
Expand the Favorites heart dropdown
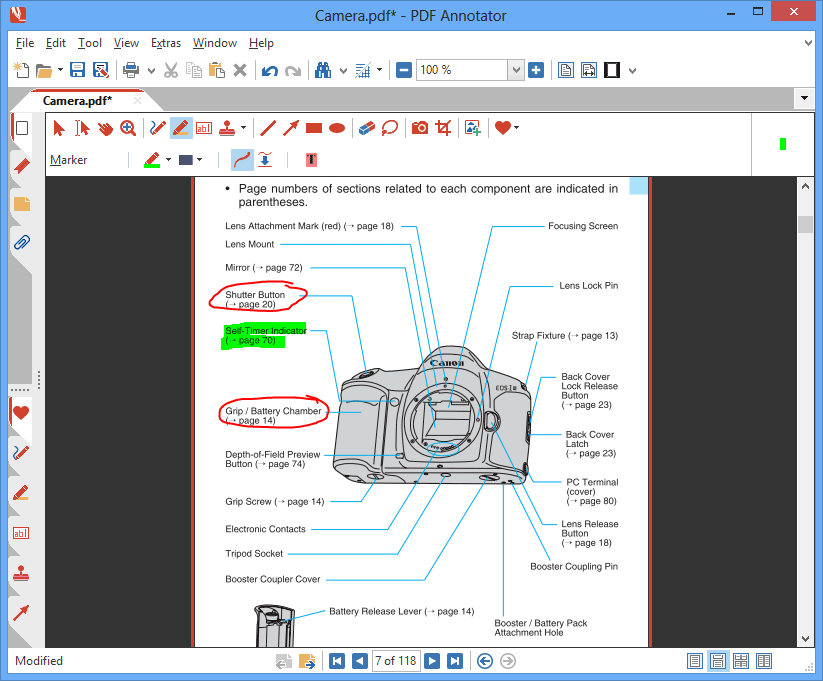517,128
